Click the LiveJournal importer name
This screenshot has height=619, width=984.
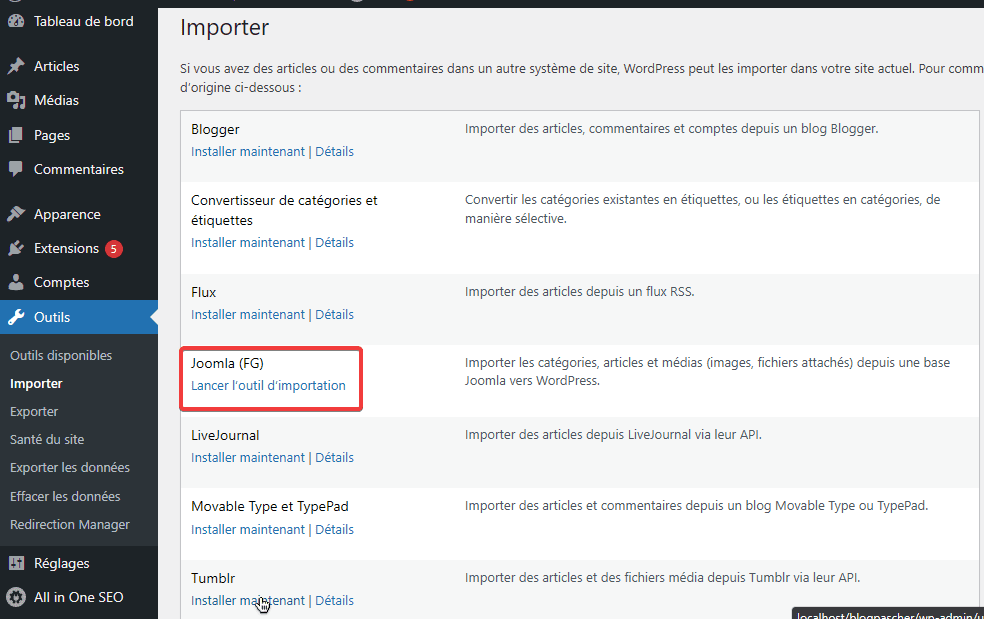[x=225, y=435]
